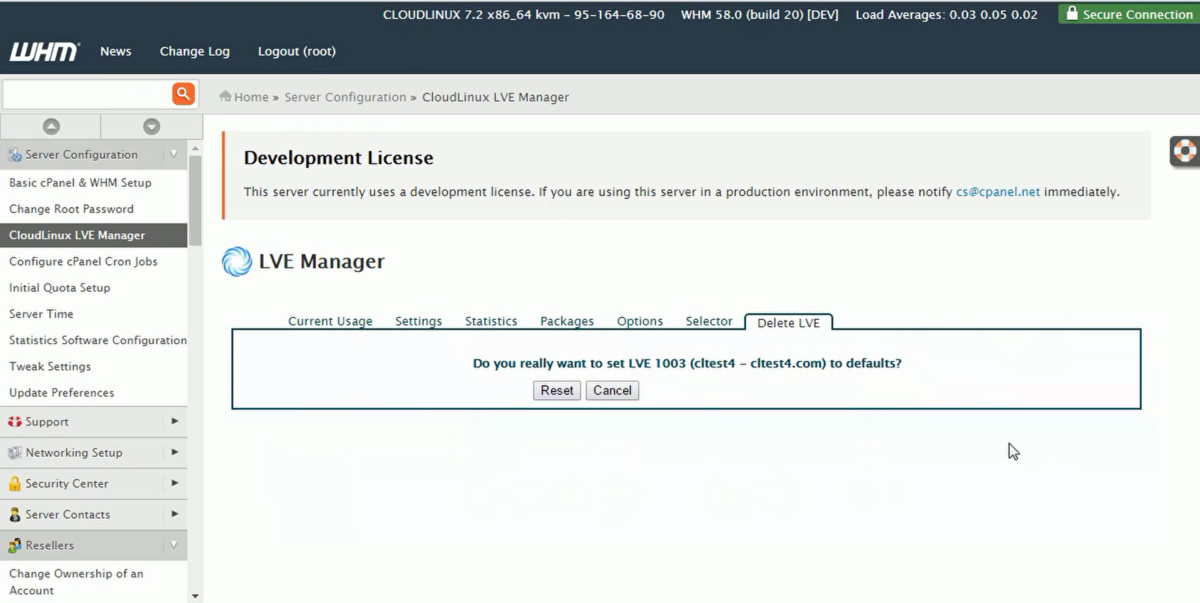Click the orange search magnifier button
The width and height of the screenshot is (1200, 603).
pos(183,94)
